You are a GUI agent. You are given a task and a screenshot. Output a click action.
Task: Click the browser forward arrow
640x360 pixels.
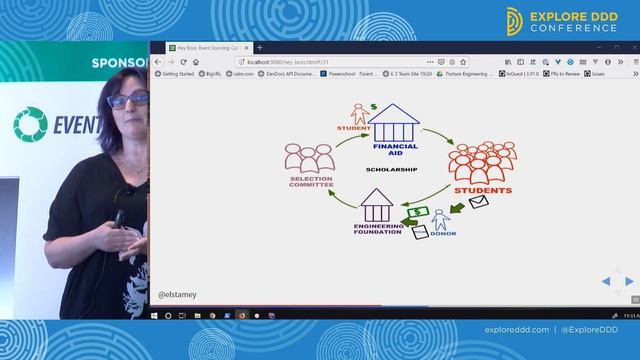[x=171, y=62]
